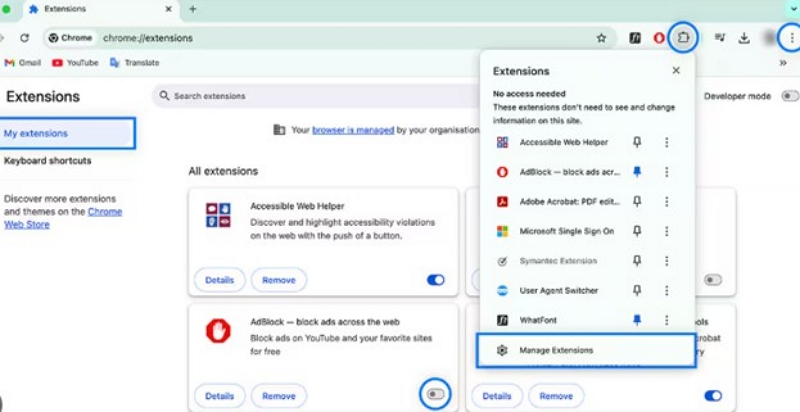Open the Gmail bookmark

coord(22,63)
